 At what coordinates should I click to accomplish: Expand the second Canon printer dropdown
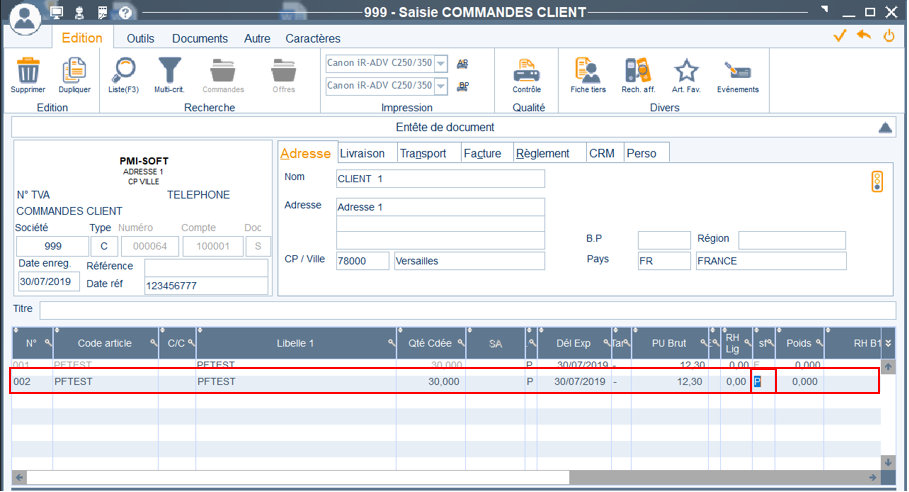tap(441, 86)
